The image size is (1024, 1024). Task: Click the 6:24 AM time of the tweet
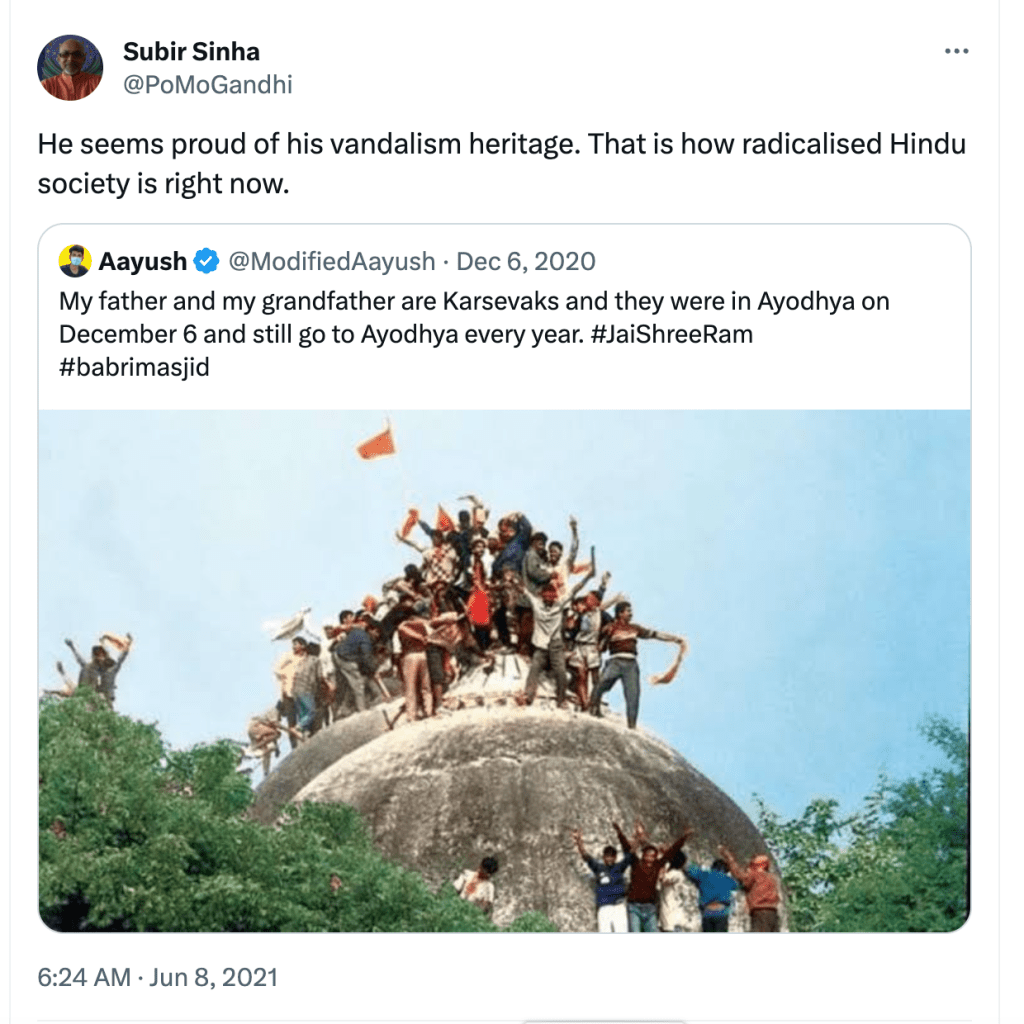pos(84,976)
